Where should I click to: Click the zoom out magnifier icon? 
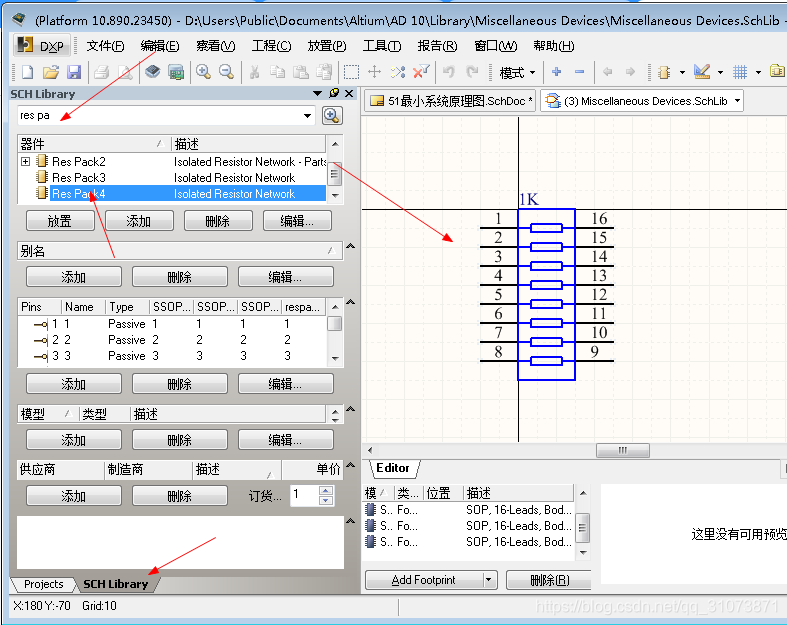click(x=227, y=72)
